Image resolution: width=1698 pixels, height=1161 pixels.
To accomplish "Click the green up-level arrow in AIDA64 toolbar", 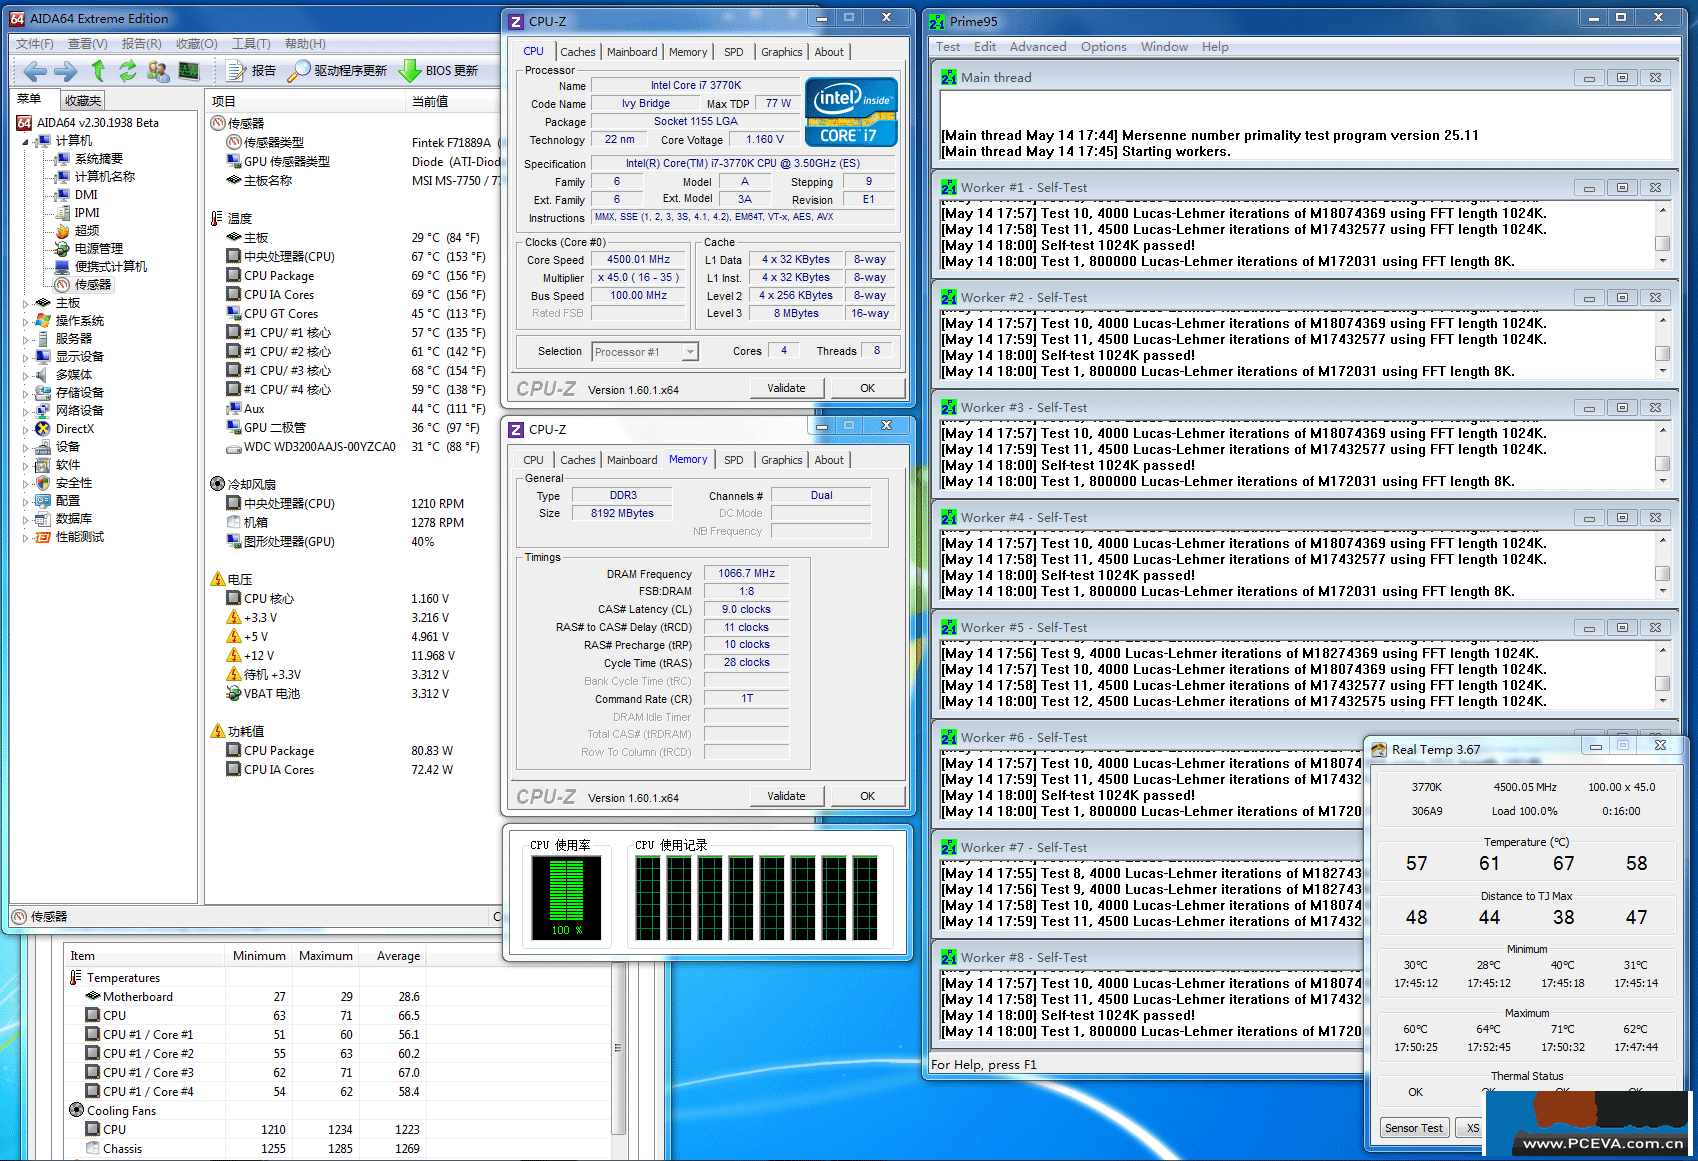I will (98, 71).
